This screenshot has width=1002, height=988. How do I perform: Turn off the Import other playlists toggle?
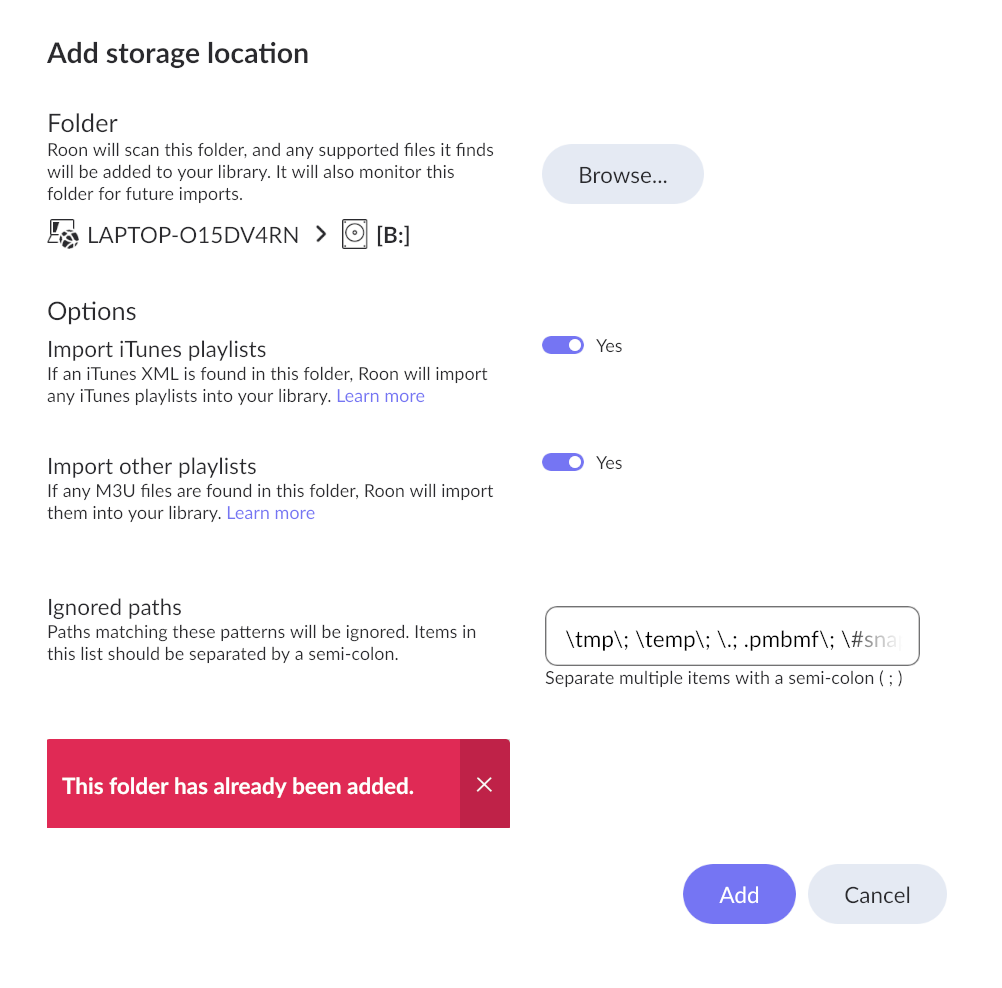(x=563, y=462)
